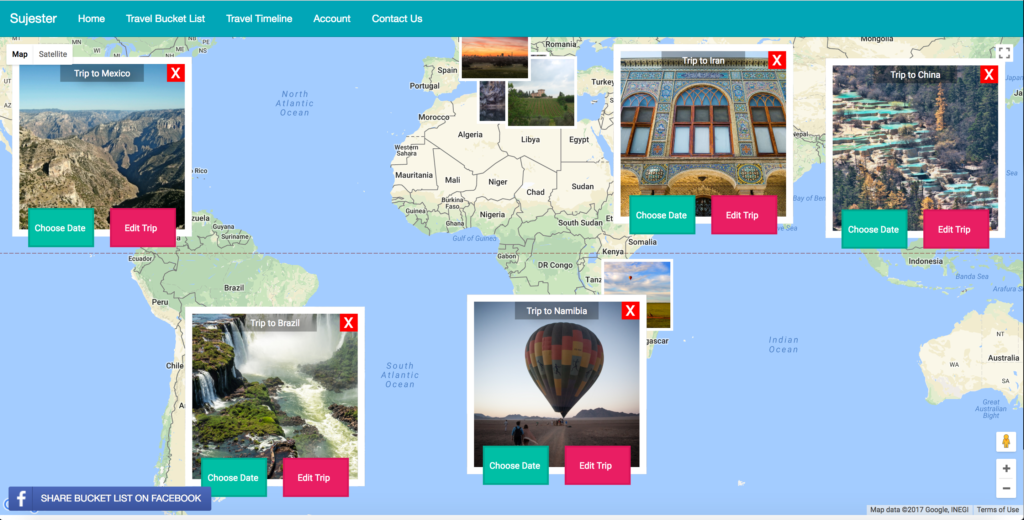Screen dimensions: 1024x520
Task: Select the Mexico canyon photo
Action: 102,144
